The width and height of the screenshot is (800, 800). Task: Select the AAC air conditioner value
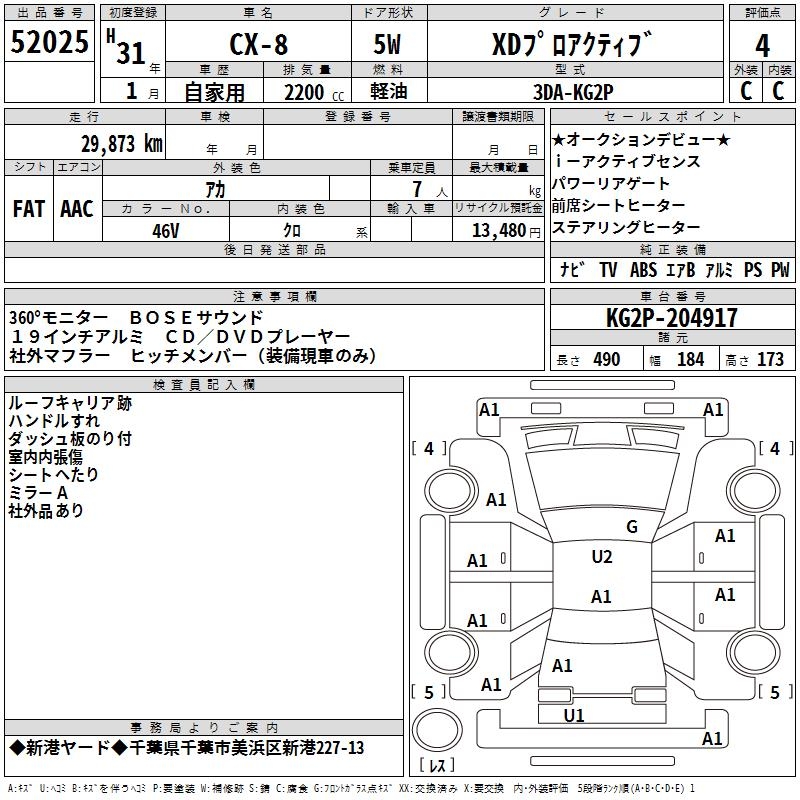tap(77, 209)
